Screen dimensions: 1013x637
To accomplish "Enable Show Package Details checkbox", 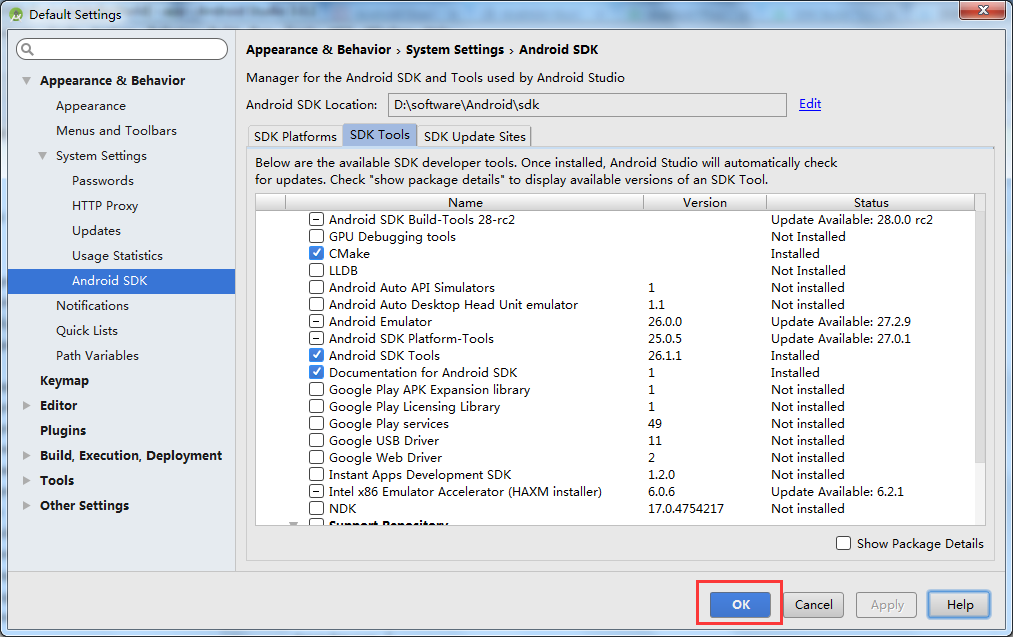I will (x=844, y=543).
